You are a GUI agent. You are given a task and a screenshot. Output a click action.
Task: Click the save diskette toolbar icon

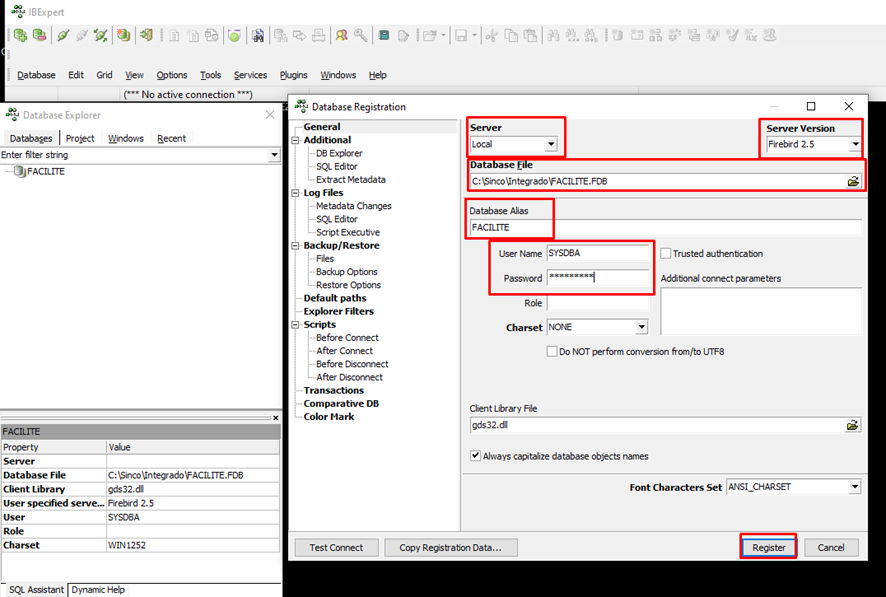click(461, 35)
